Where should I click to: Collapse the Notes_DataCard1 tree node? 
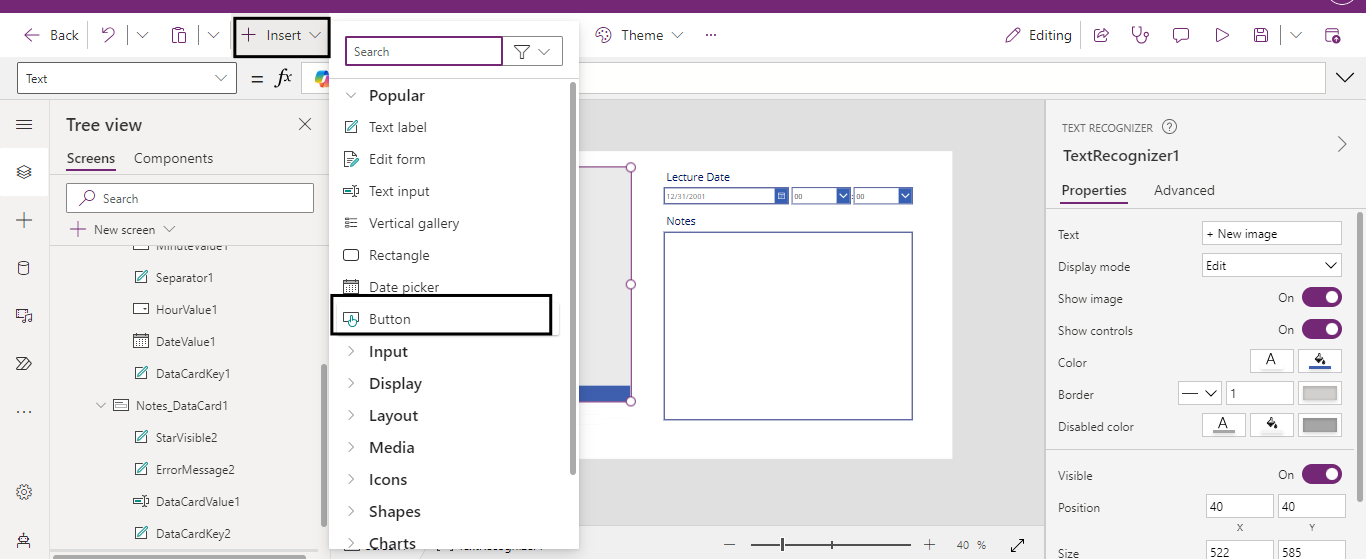click(101, 406)
